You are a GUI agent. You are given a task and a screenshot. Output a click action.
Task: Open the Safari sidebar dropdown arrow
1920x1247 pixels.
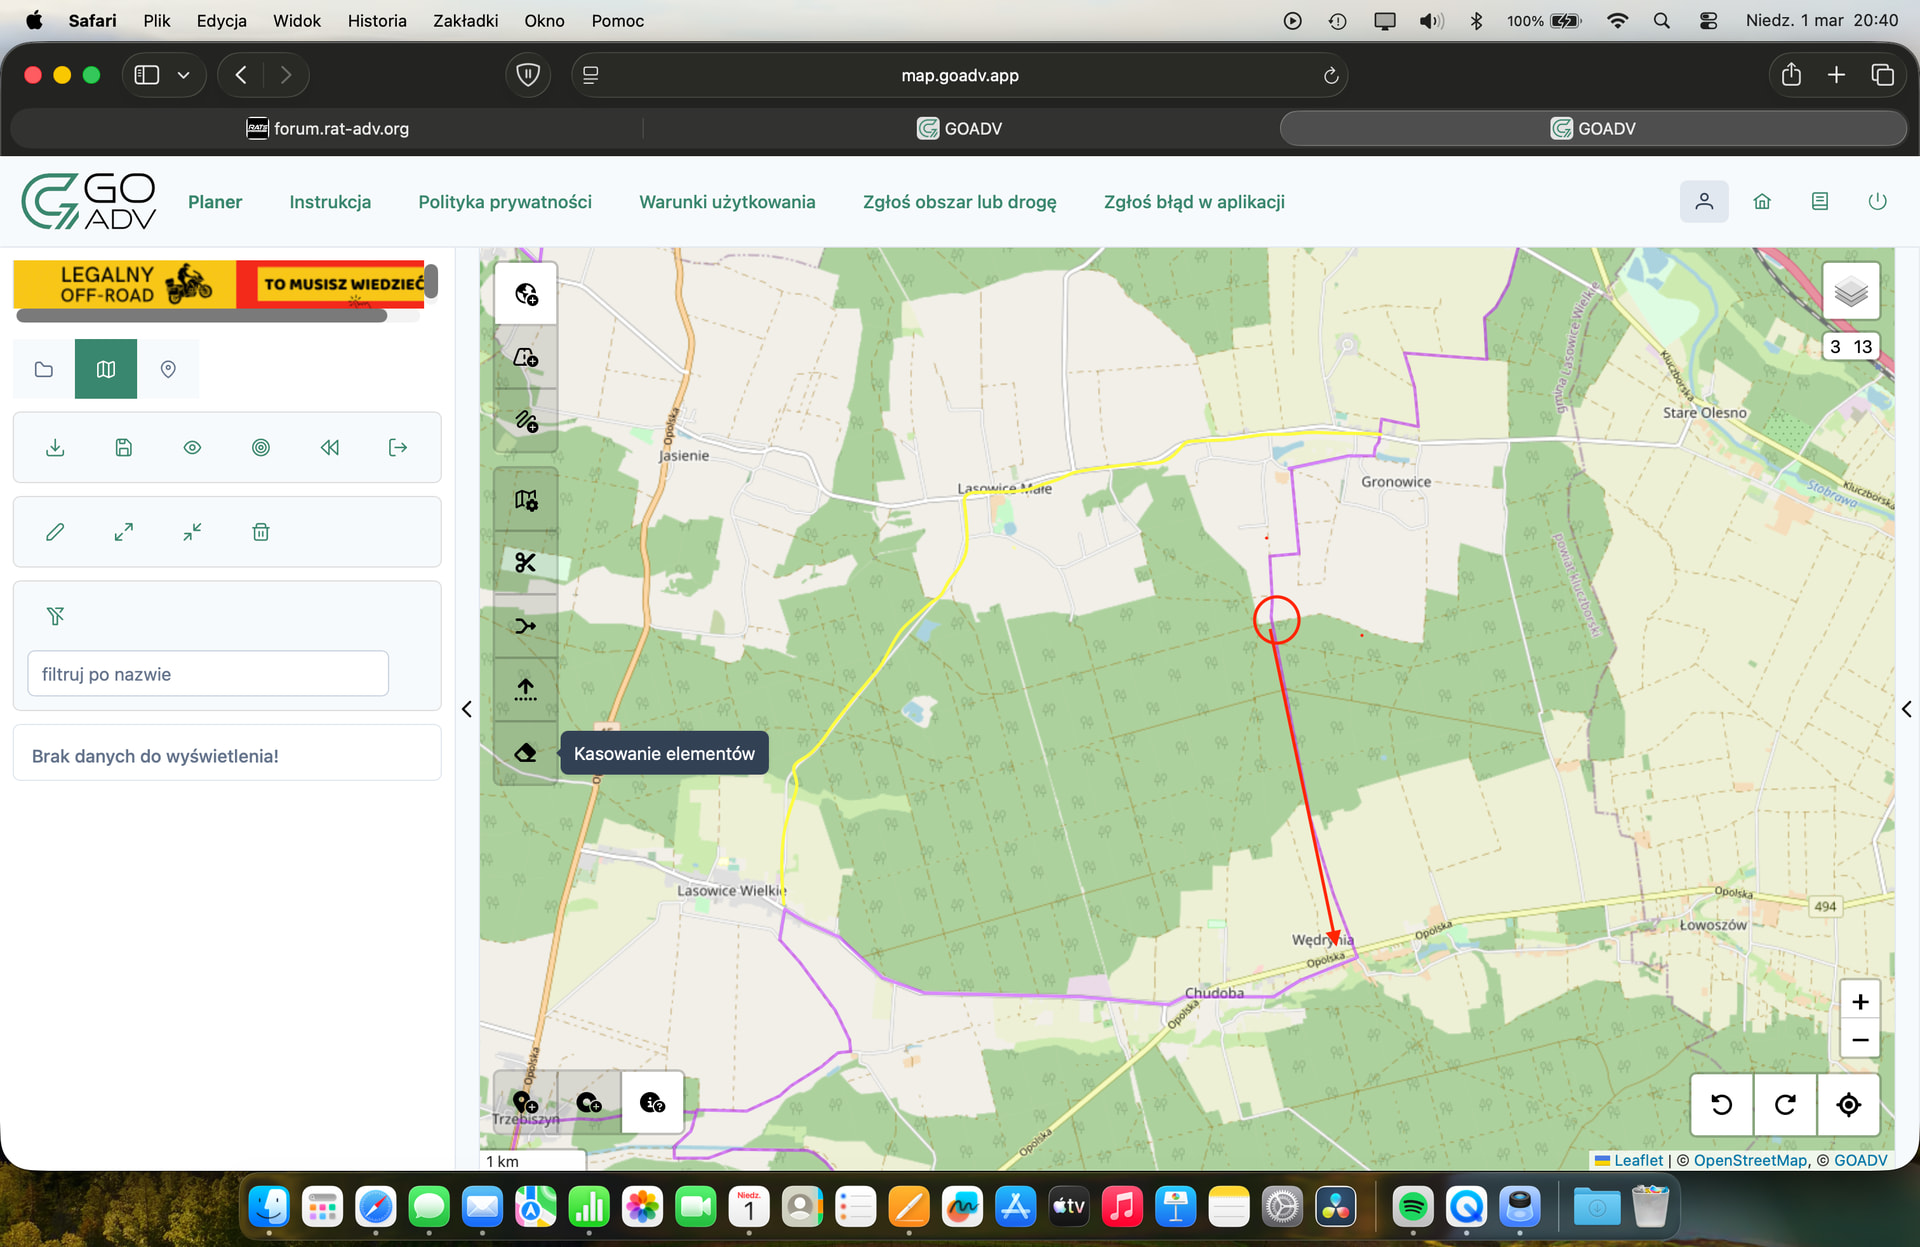point(183,75)
